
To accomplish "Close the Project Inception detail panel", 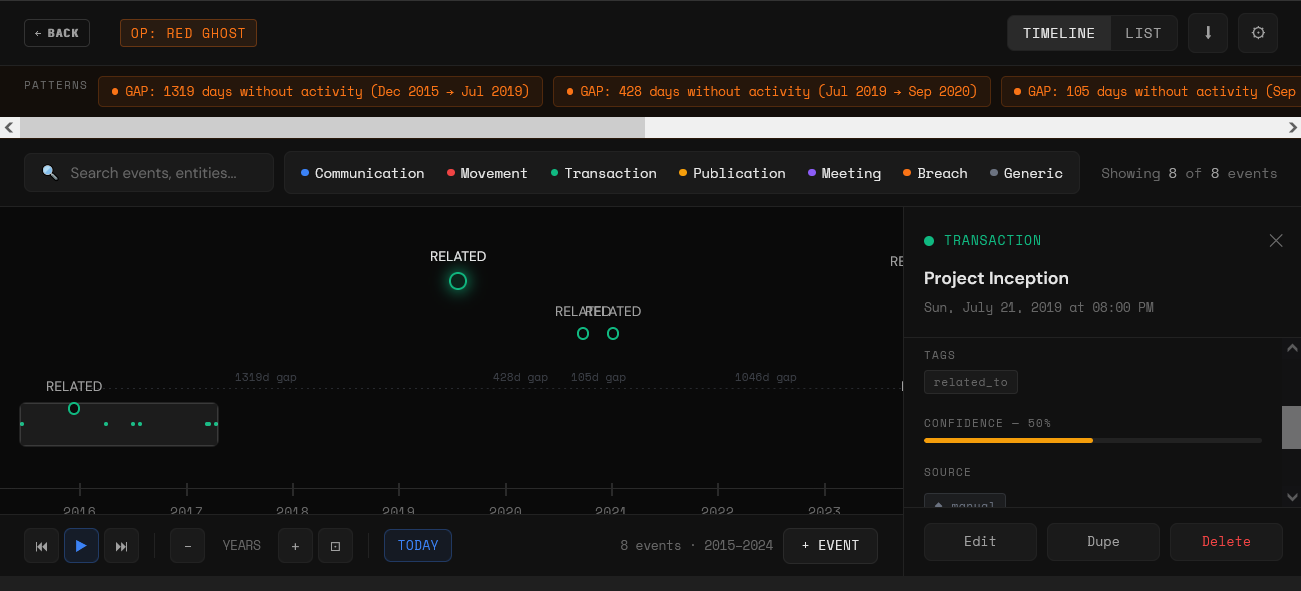I will pos(1275,240).
